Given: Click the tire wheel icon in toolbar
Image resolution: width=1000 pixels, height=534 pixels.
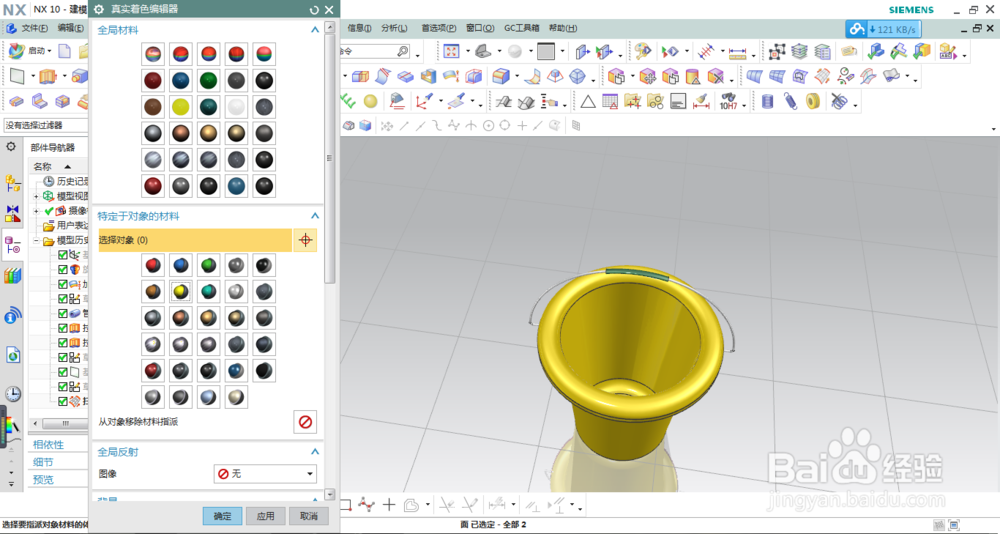Looking at the screenshot, I should (812, 101).
